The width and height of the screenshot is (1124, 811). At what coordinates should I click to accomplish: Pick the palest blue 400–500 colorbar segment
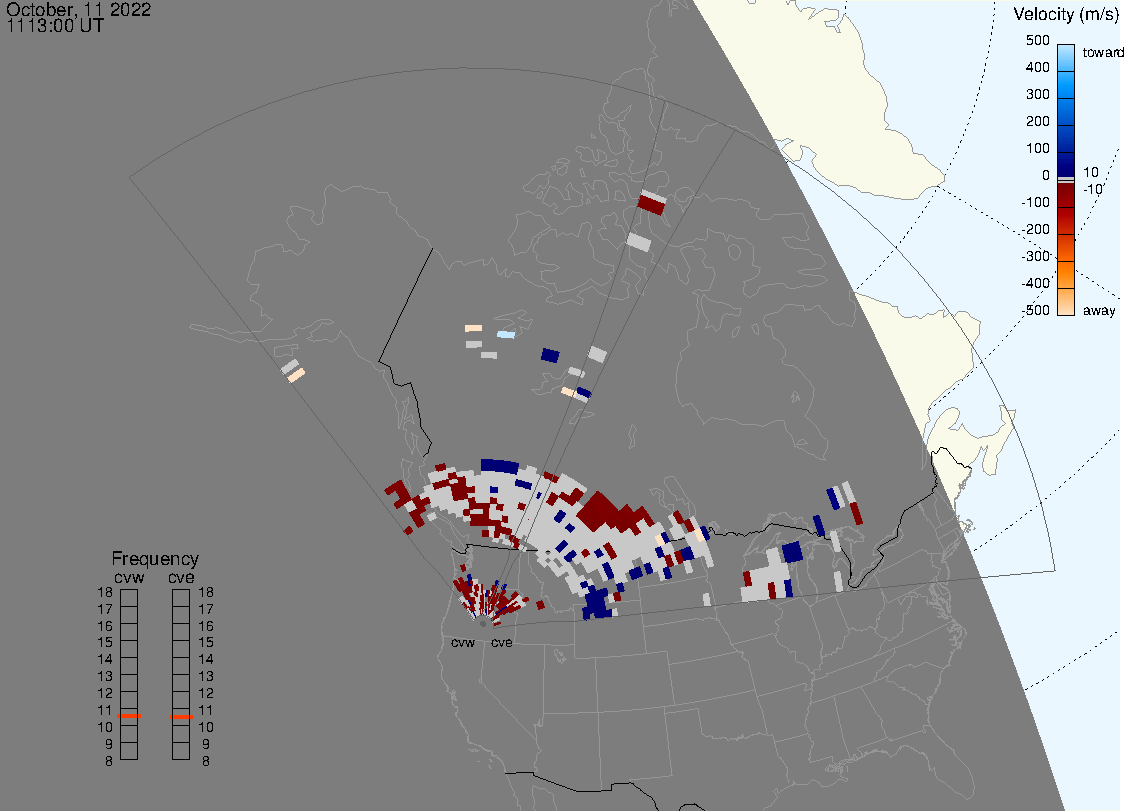(1066, 57)
